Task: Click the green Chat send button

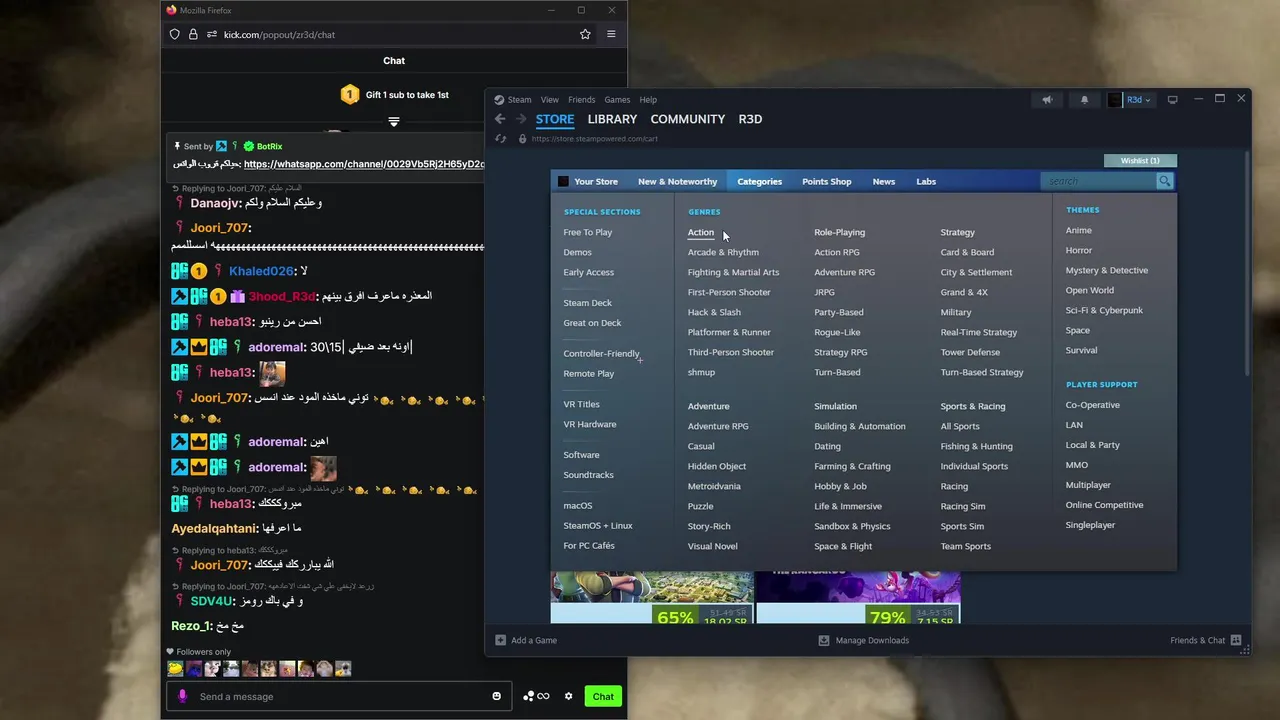Action: 603,696
